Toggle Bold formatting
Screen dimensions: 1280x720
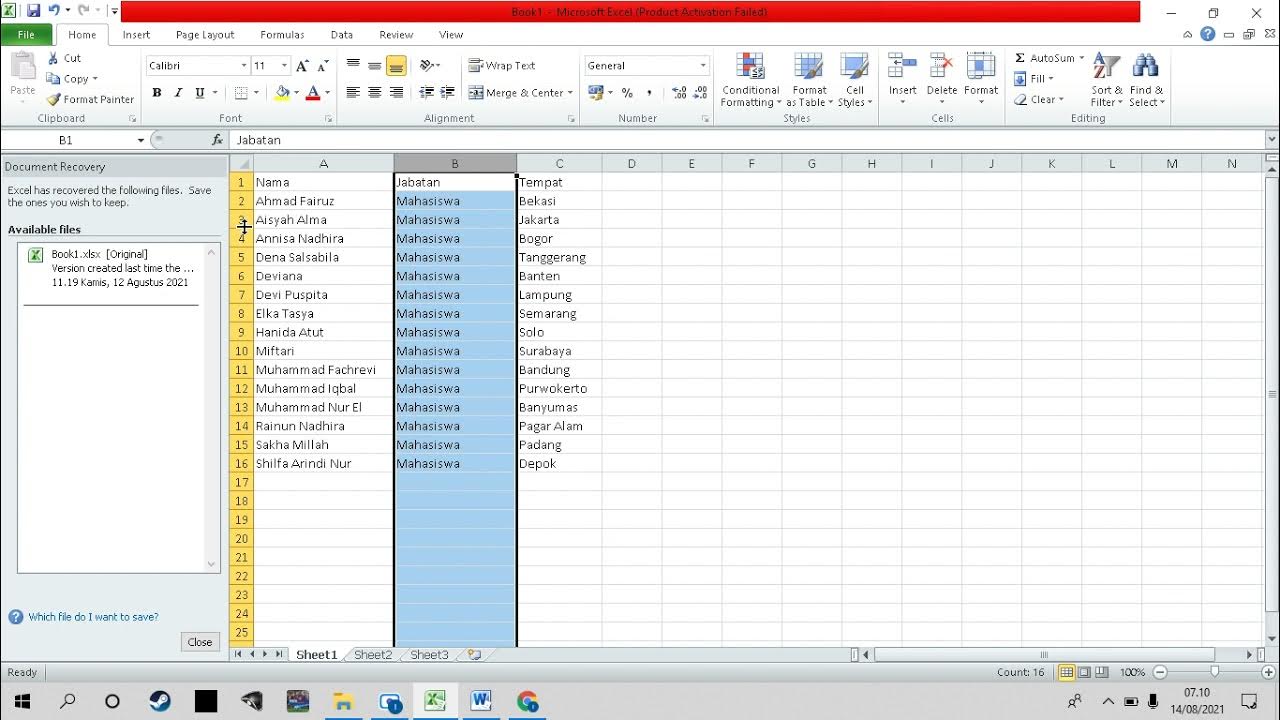pyautogui.click(x=157, y=93)
